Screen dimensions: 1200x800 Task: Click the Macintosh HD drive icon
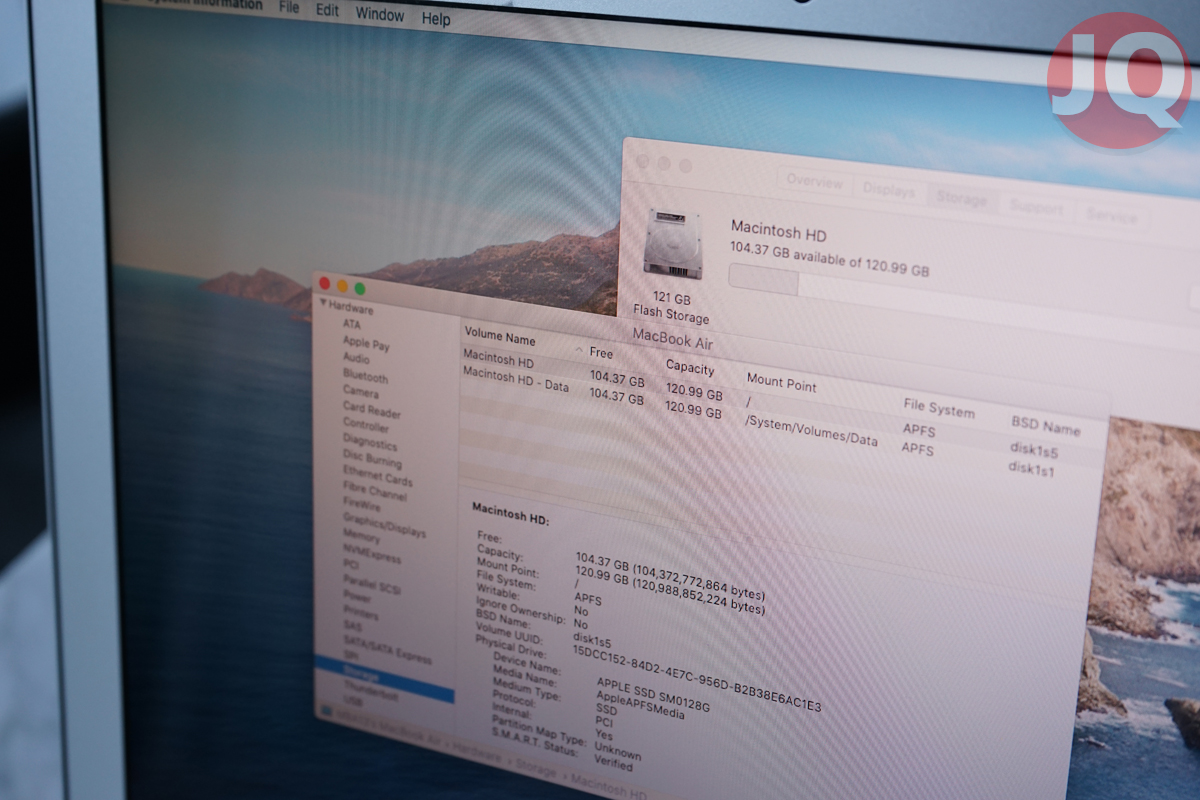pyautogui.click(x=673, y=243)
